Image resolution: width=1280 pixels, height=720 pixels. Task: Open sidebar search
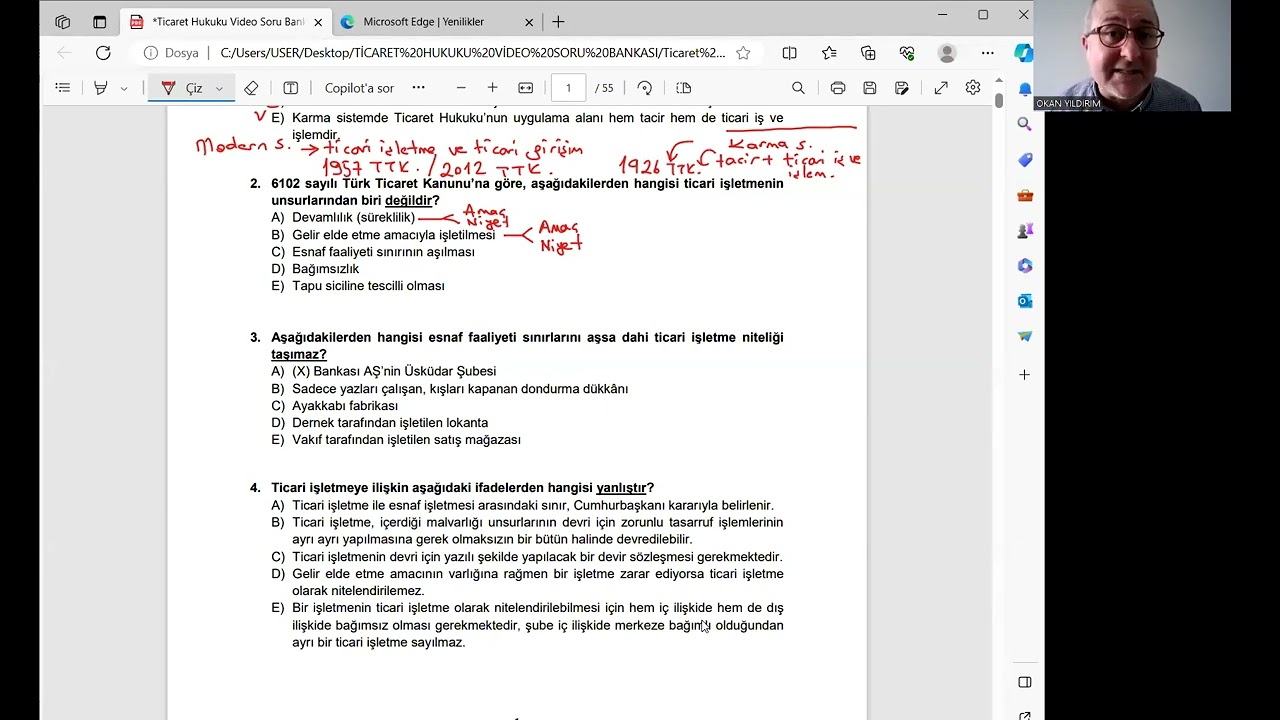click(x=1024, y=124)
